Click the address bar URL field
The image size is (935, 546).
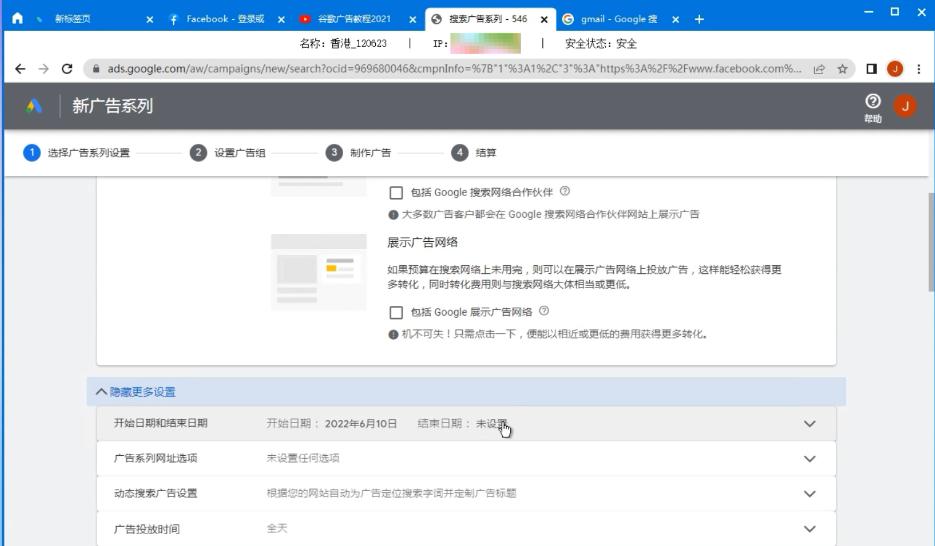(453, 69)
